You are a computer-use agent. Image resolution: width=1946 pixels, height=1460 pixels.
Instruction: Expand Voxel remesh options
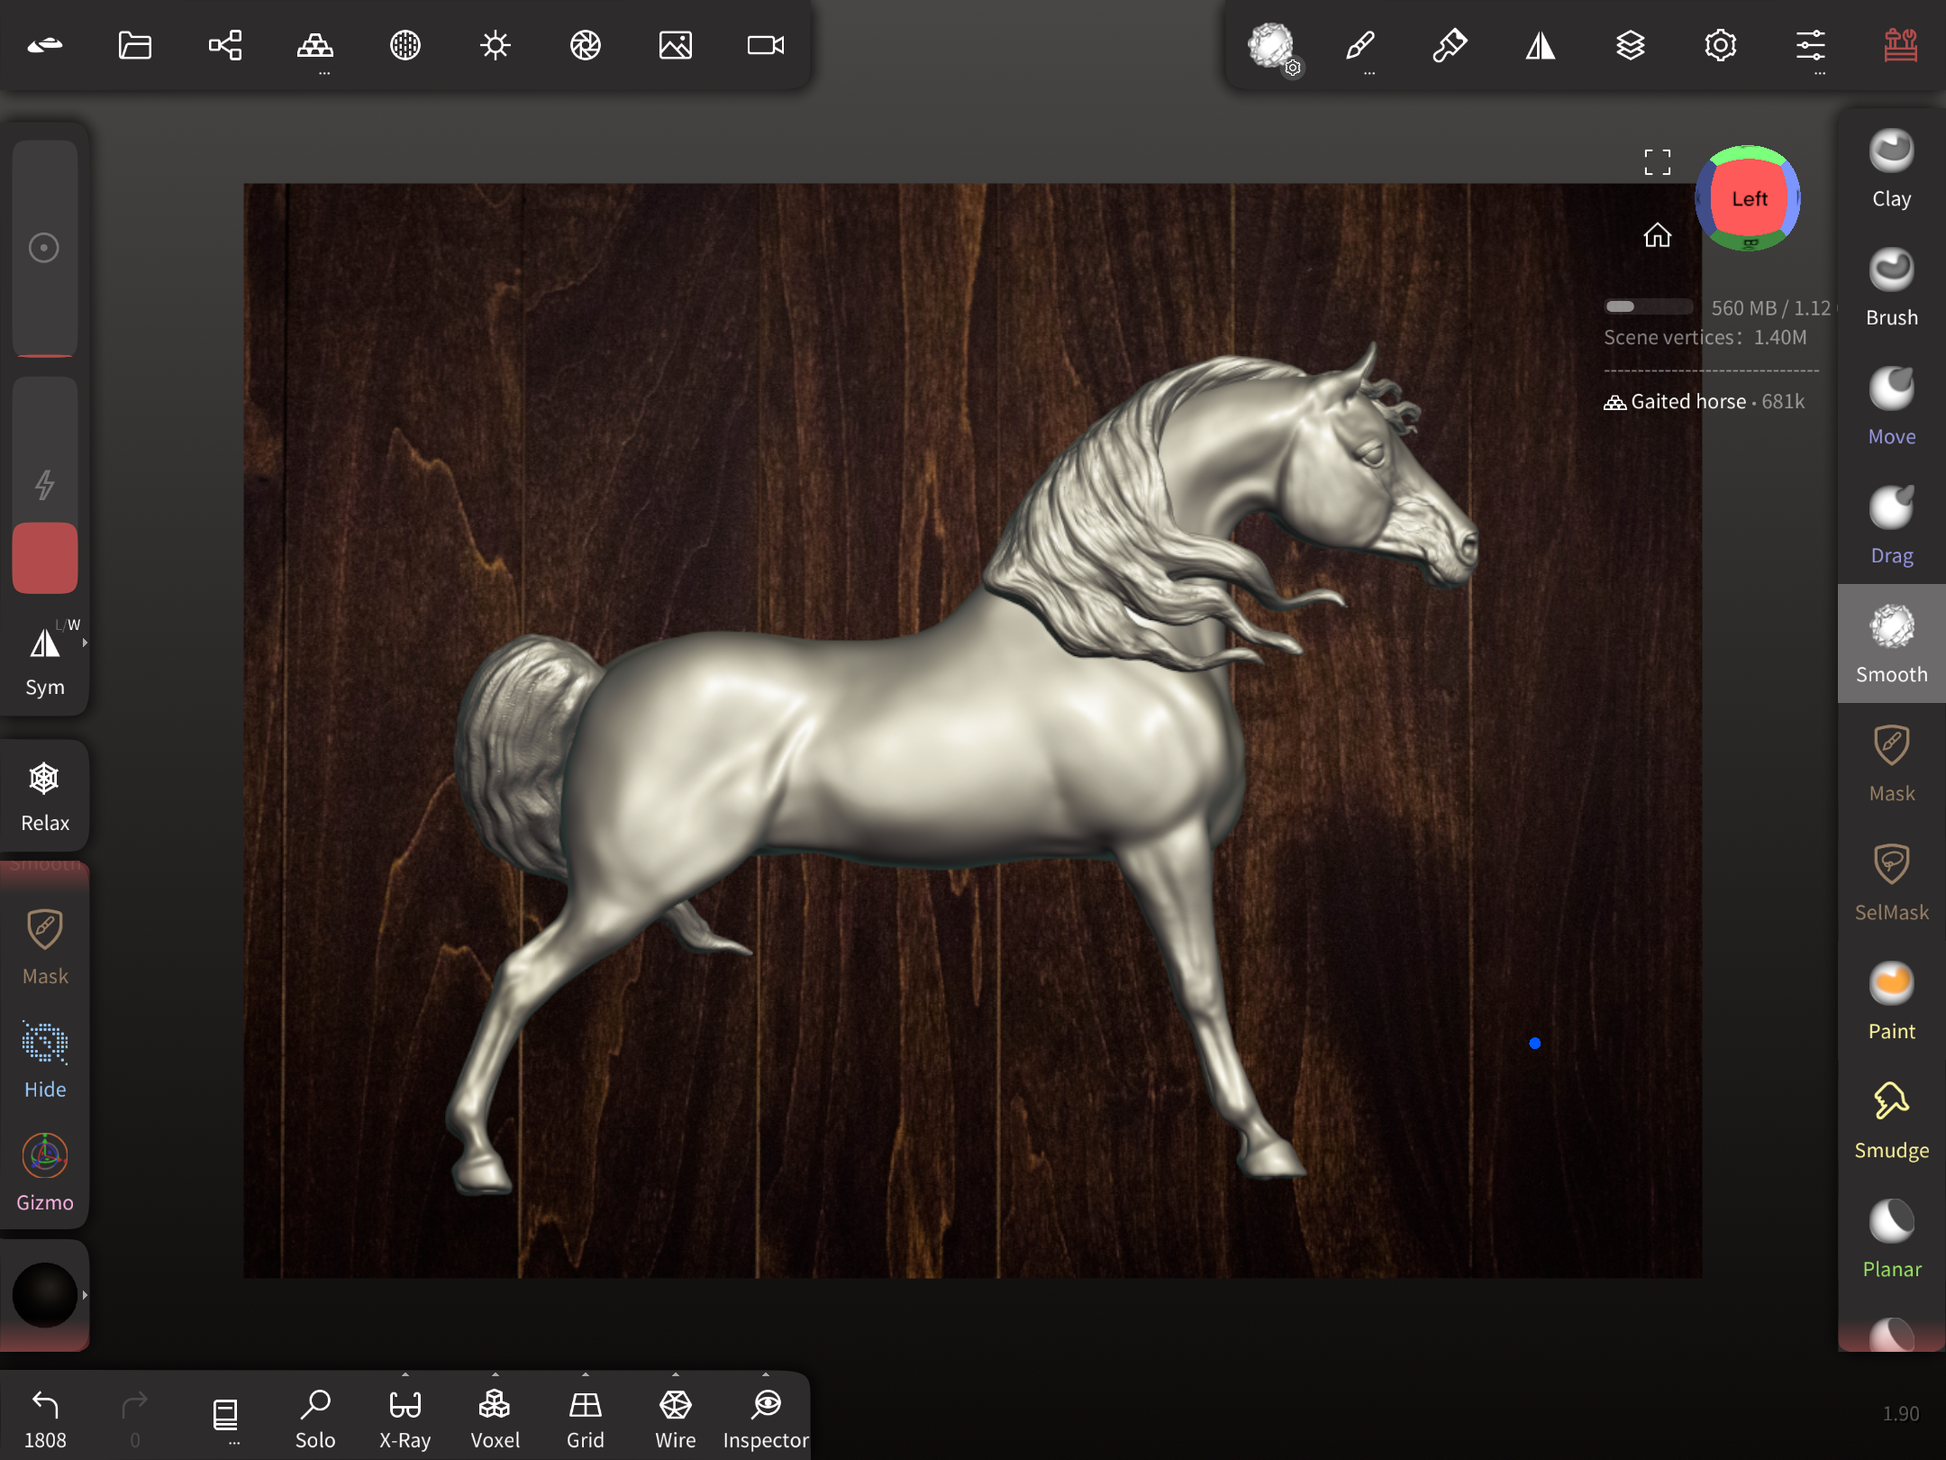point(495,1376)
